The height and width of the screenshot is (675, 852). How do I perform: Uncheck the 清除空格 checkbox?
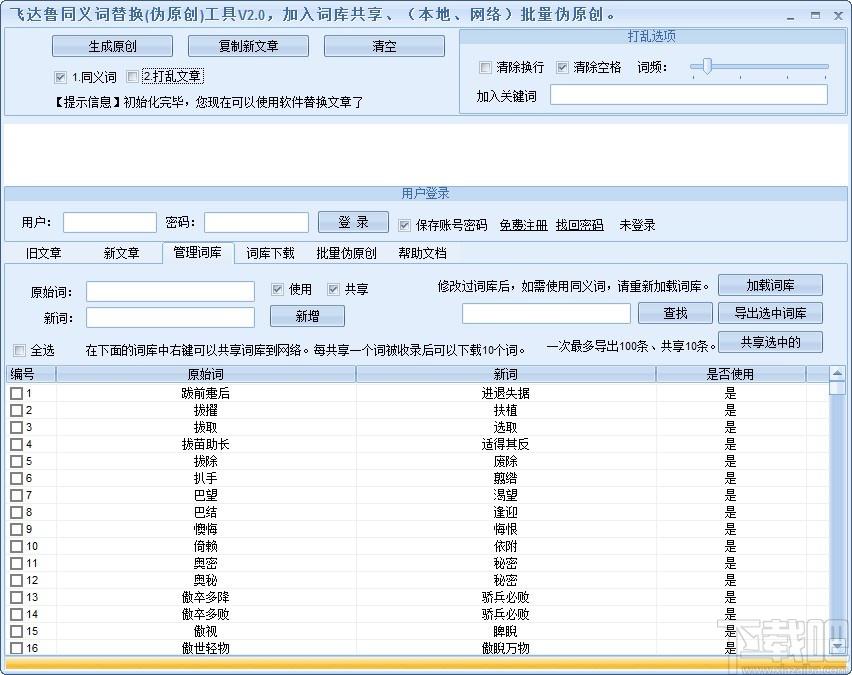(562, 67)
